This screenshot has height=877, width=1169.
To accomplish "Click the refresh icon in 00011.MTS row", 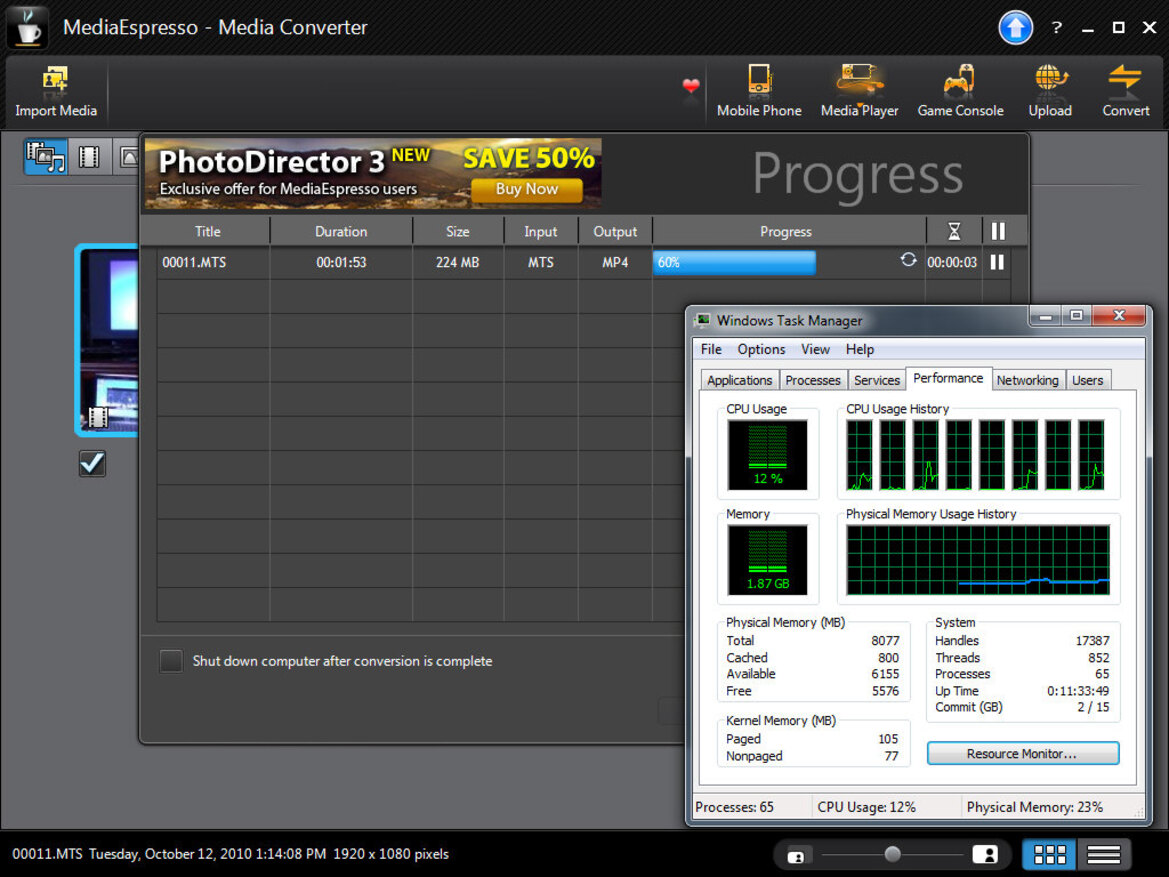I will (x=908, y=260).
